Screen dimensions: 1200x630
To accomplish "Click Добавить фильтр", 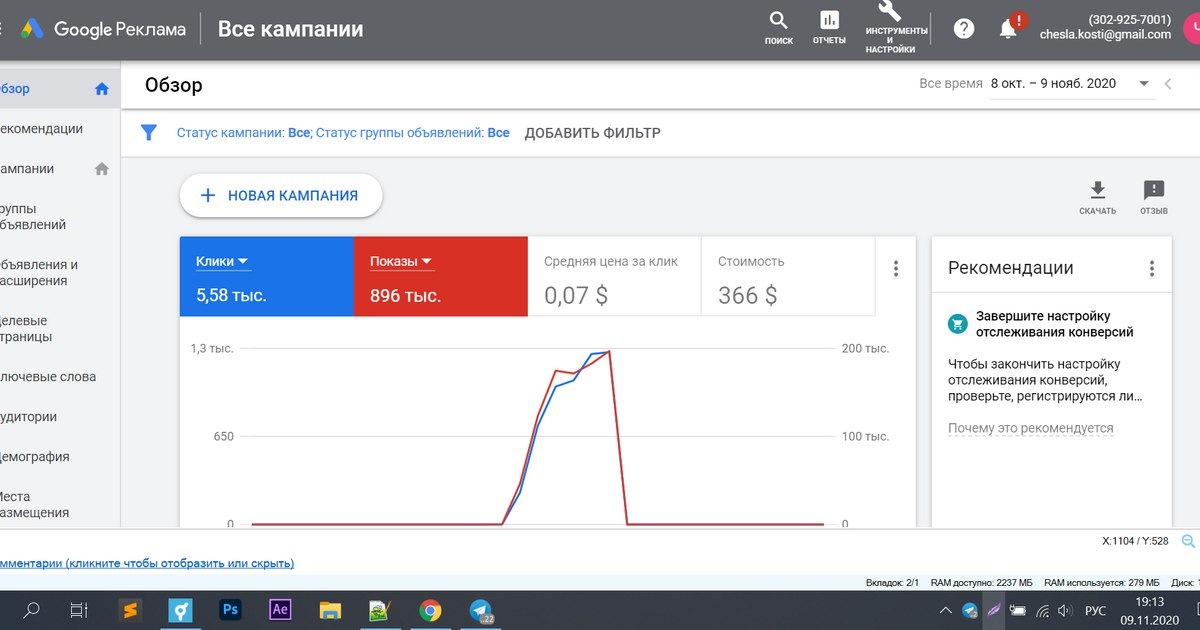I will 593,133.
